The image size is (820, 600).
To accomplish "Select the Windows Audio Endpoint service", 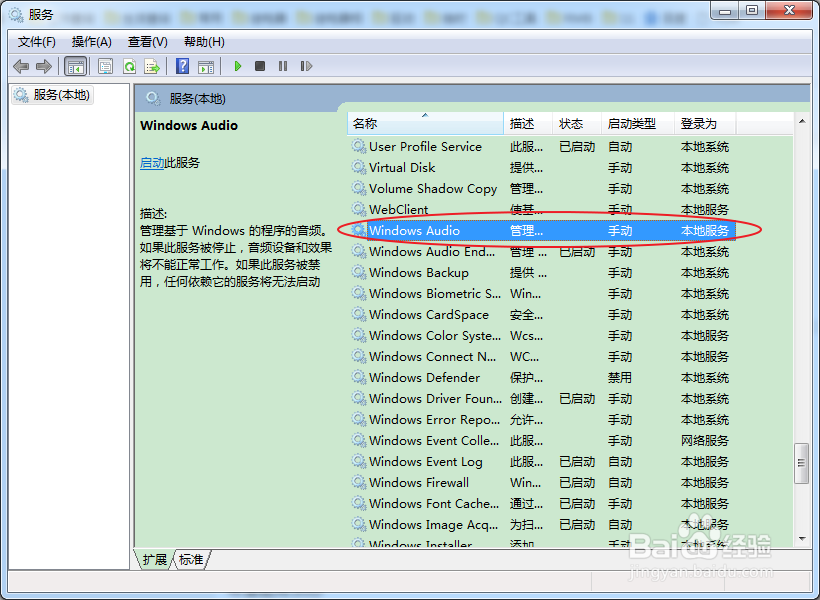I will click(541, 252).
